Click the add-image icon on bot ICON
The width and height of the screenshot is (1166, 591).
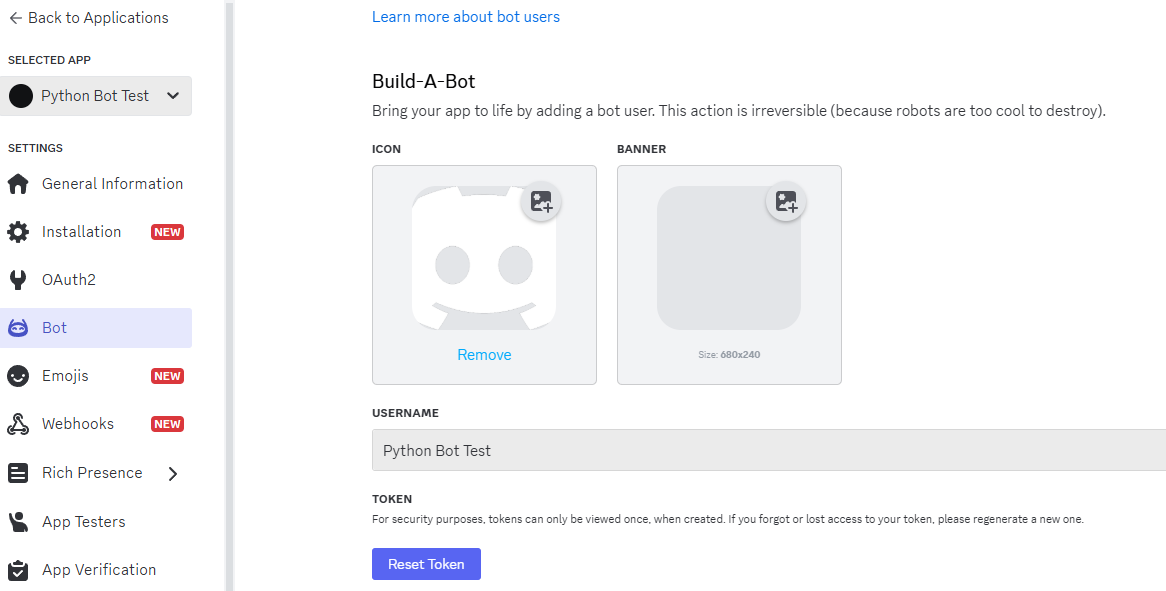click(x=541, y=201)
